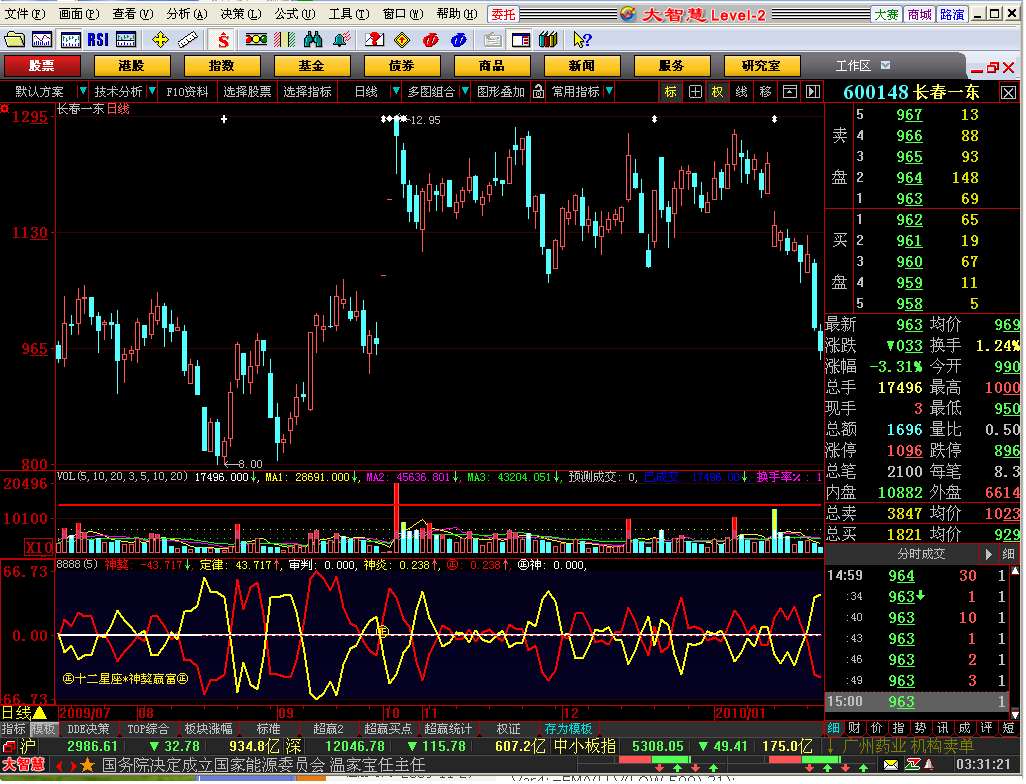
Task: Expand the 技术分析 dropdown arrow
Action: pos(152,91)
